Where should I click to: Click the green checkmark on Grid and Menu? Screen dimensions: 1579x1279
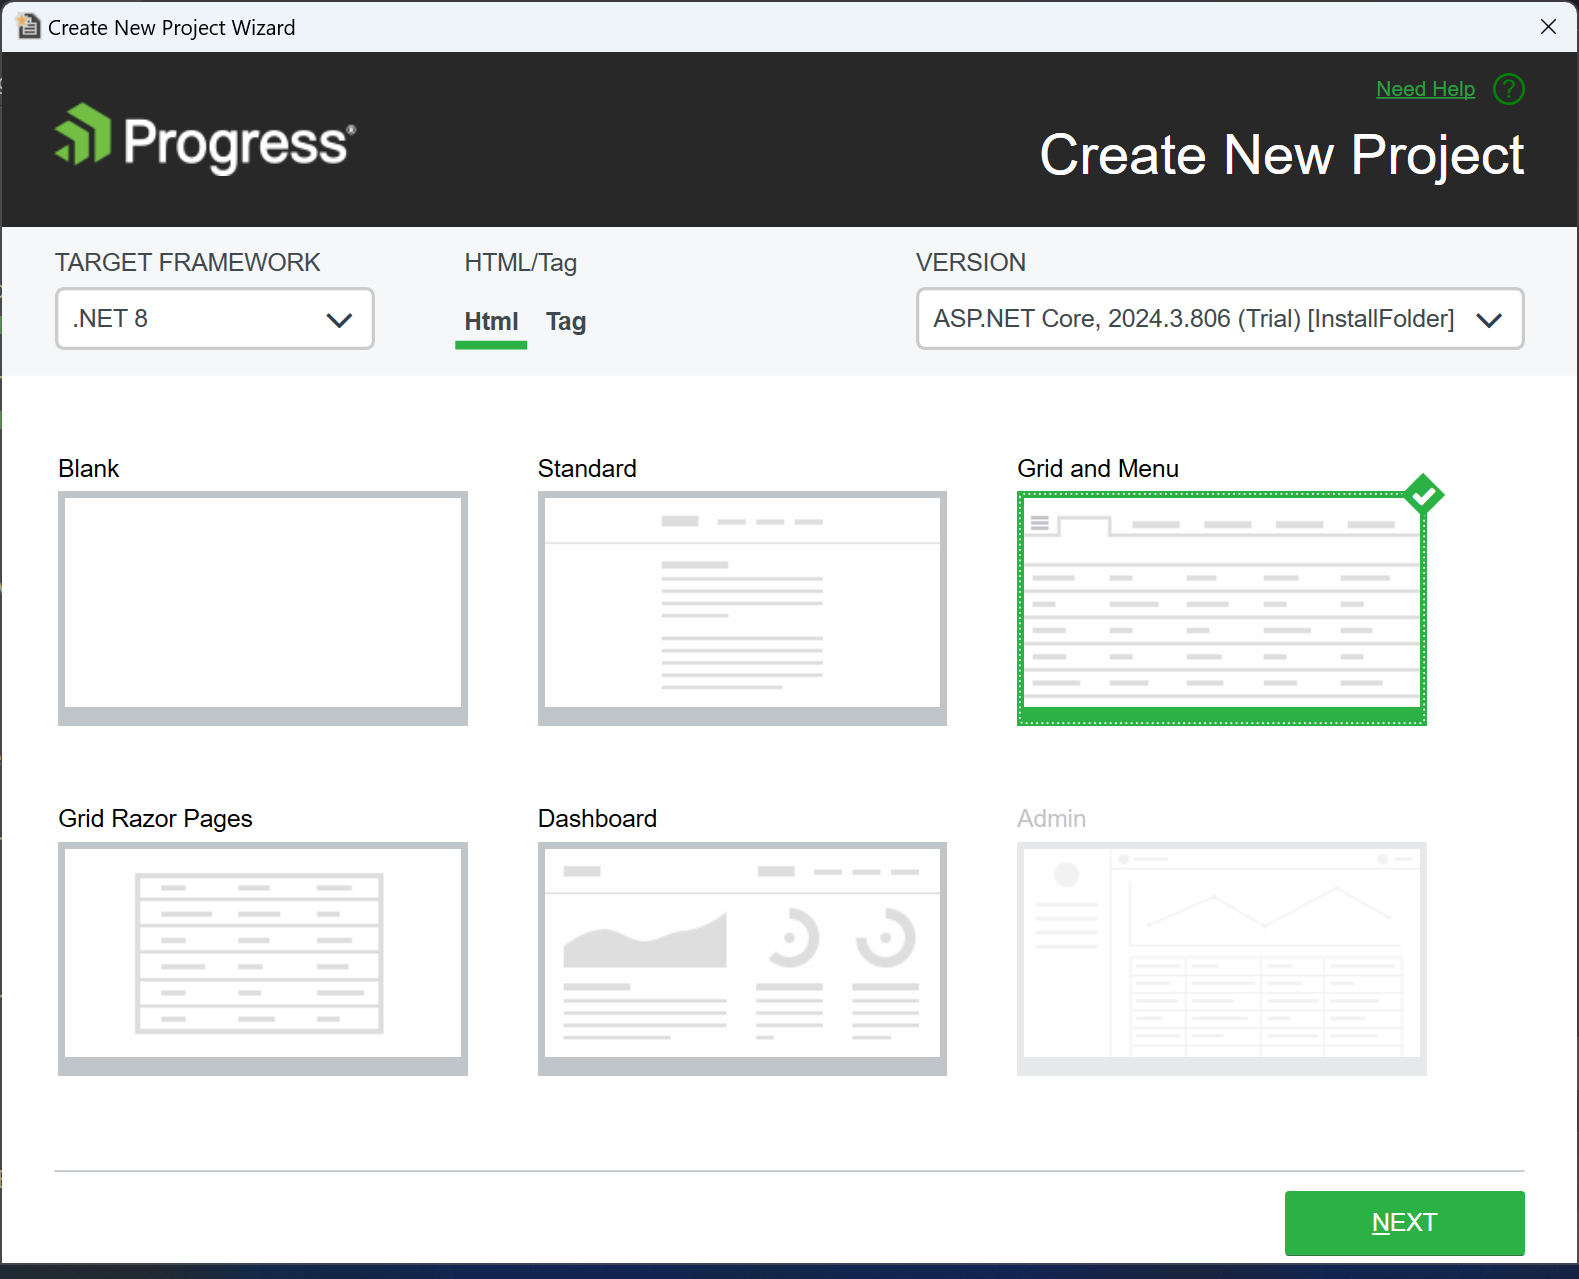1423,495
